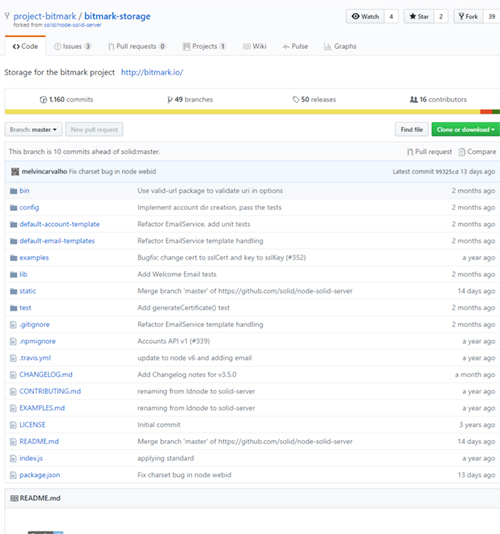Open the Pull request link in branch bar
Viewport: 500px width, 534px height.
pos(430,152)
